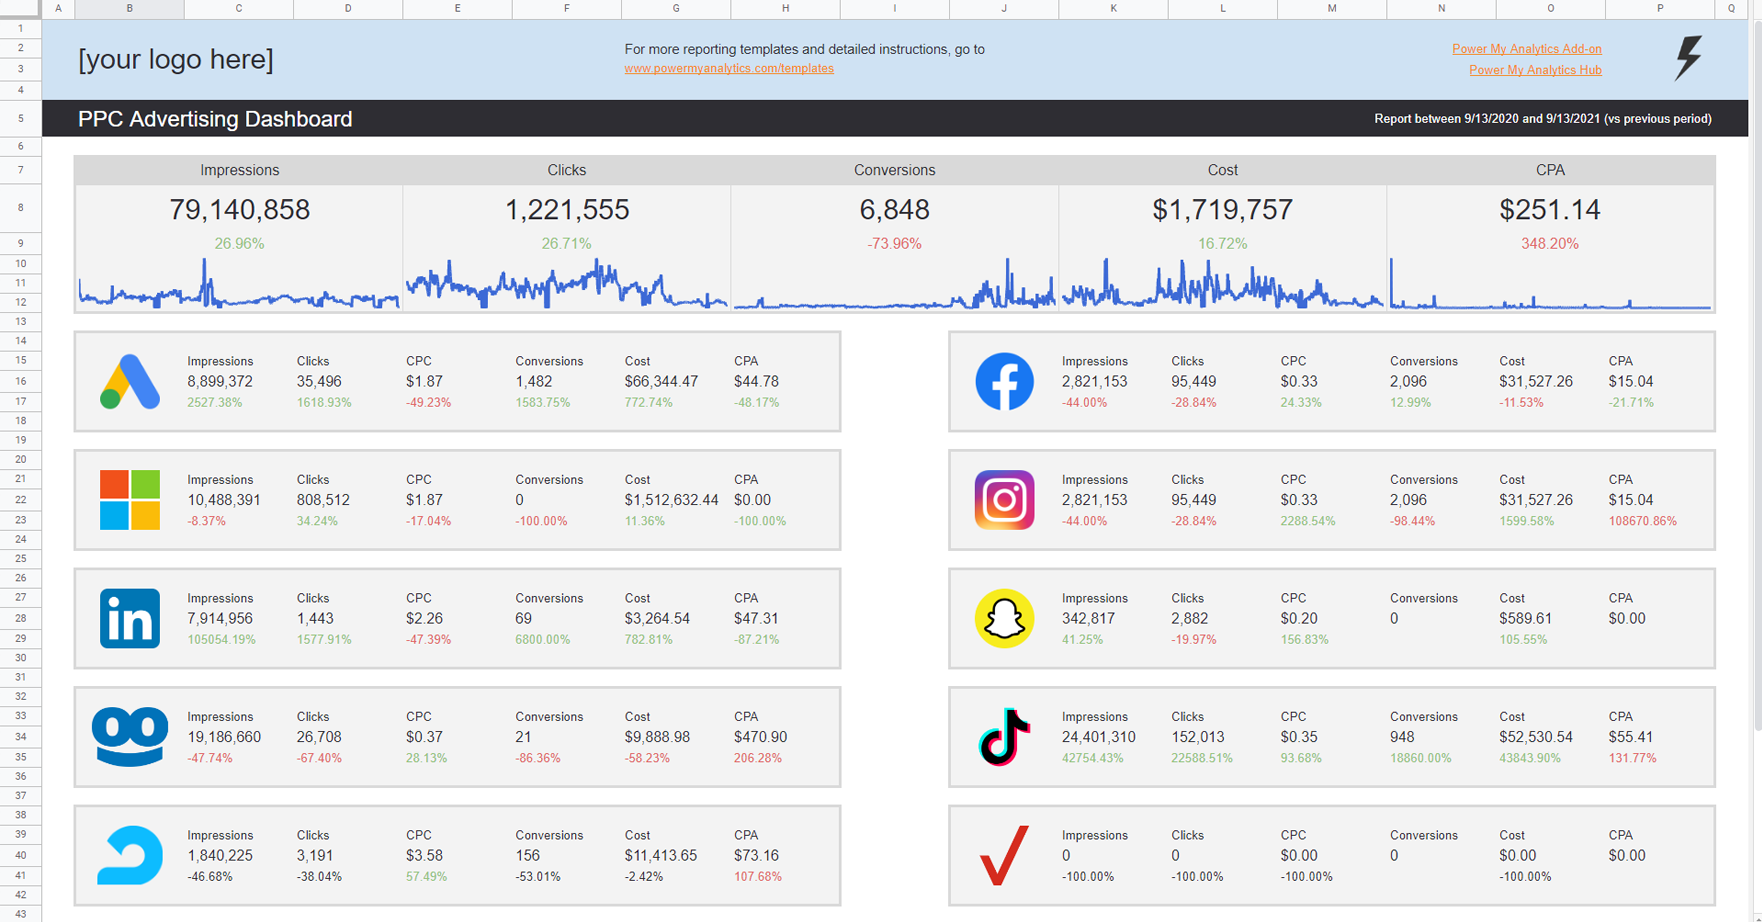Select total cost value $1,719,757

[1222, 210]
